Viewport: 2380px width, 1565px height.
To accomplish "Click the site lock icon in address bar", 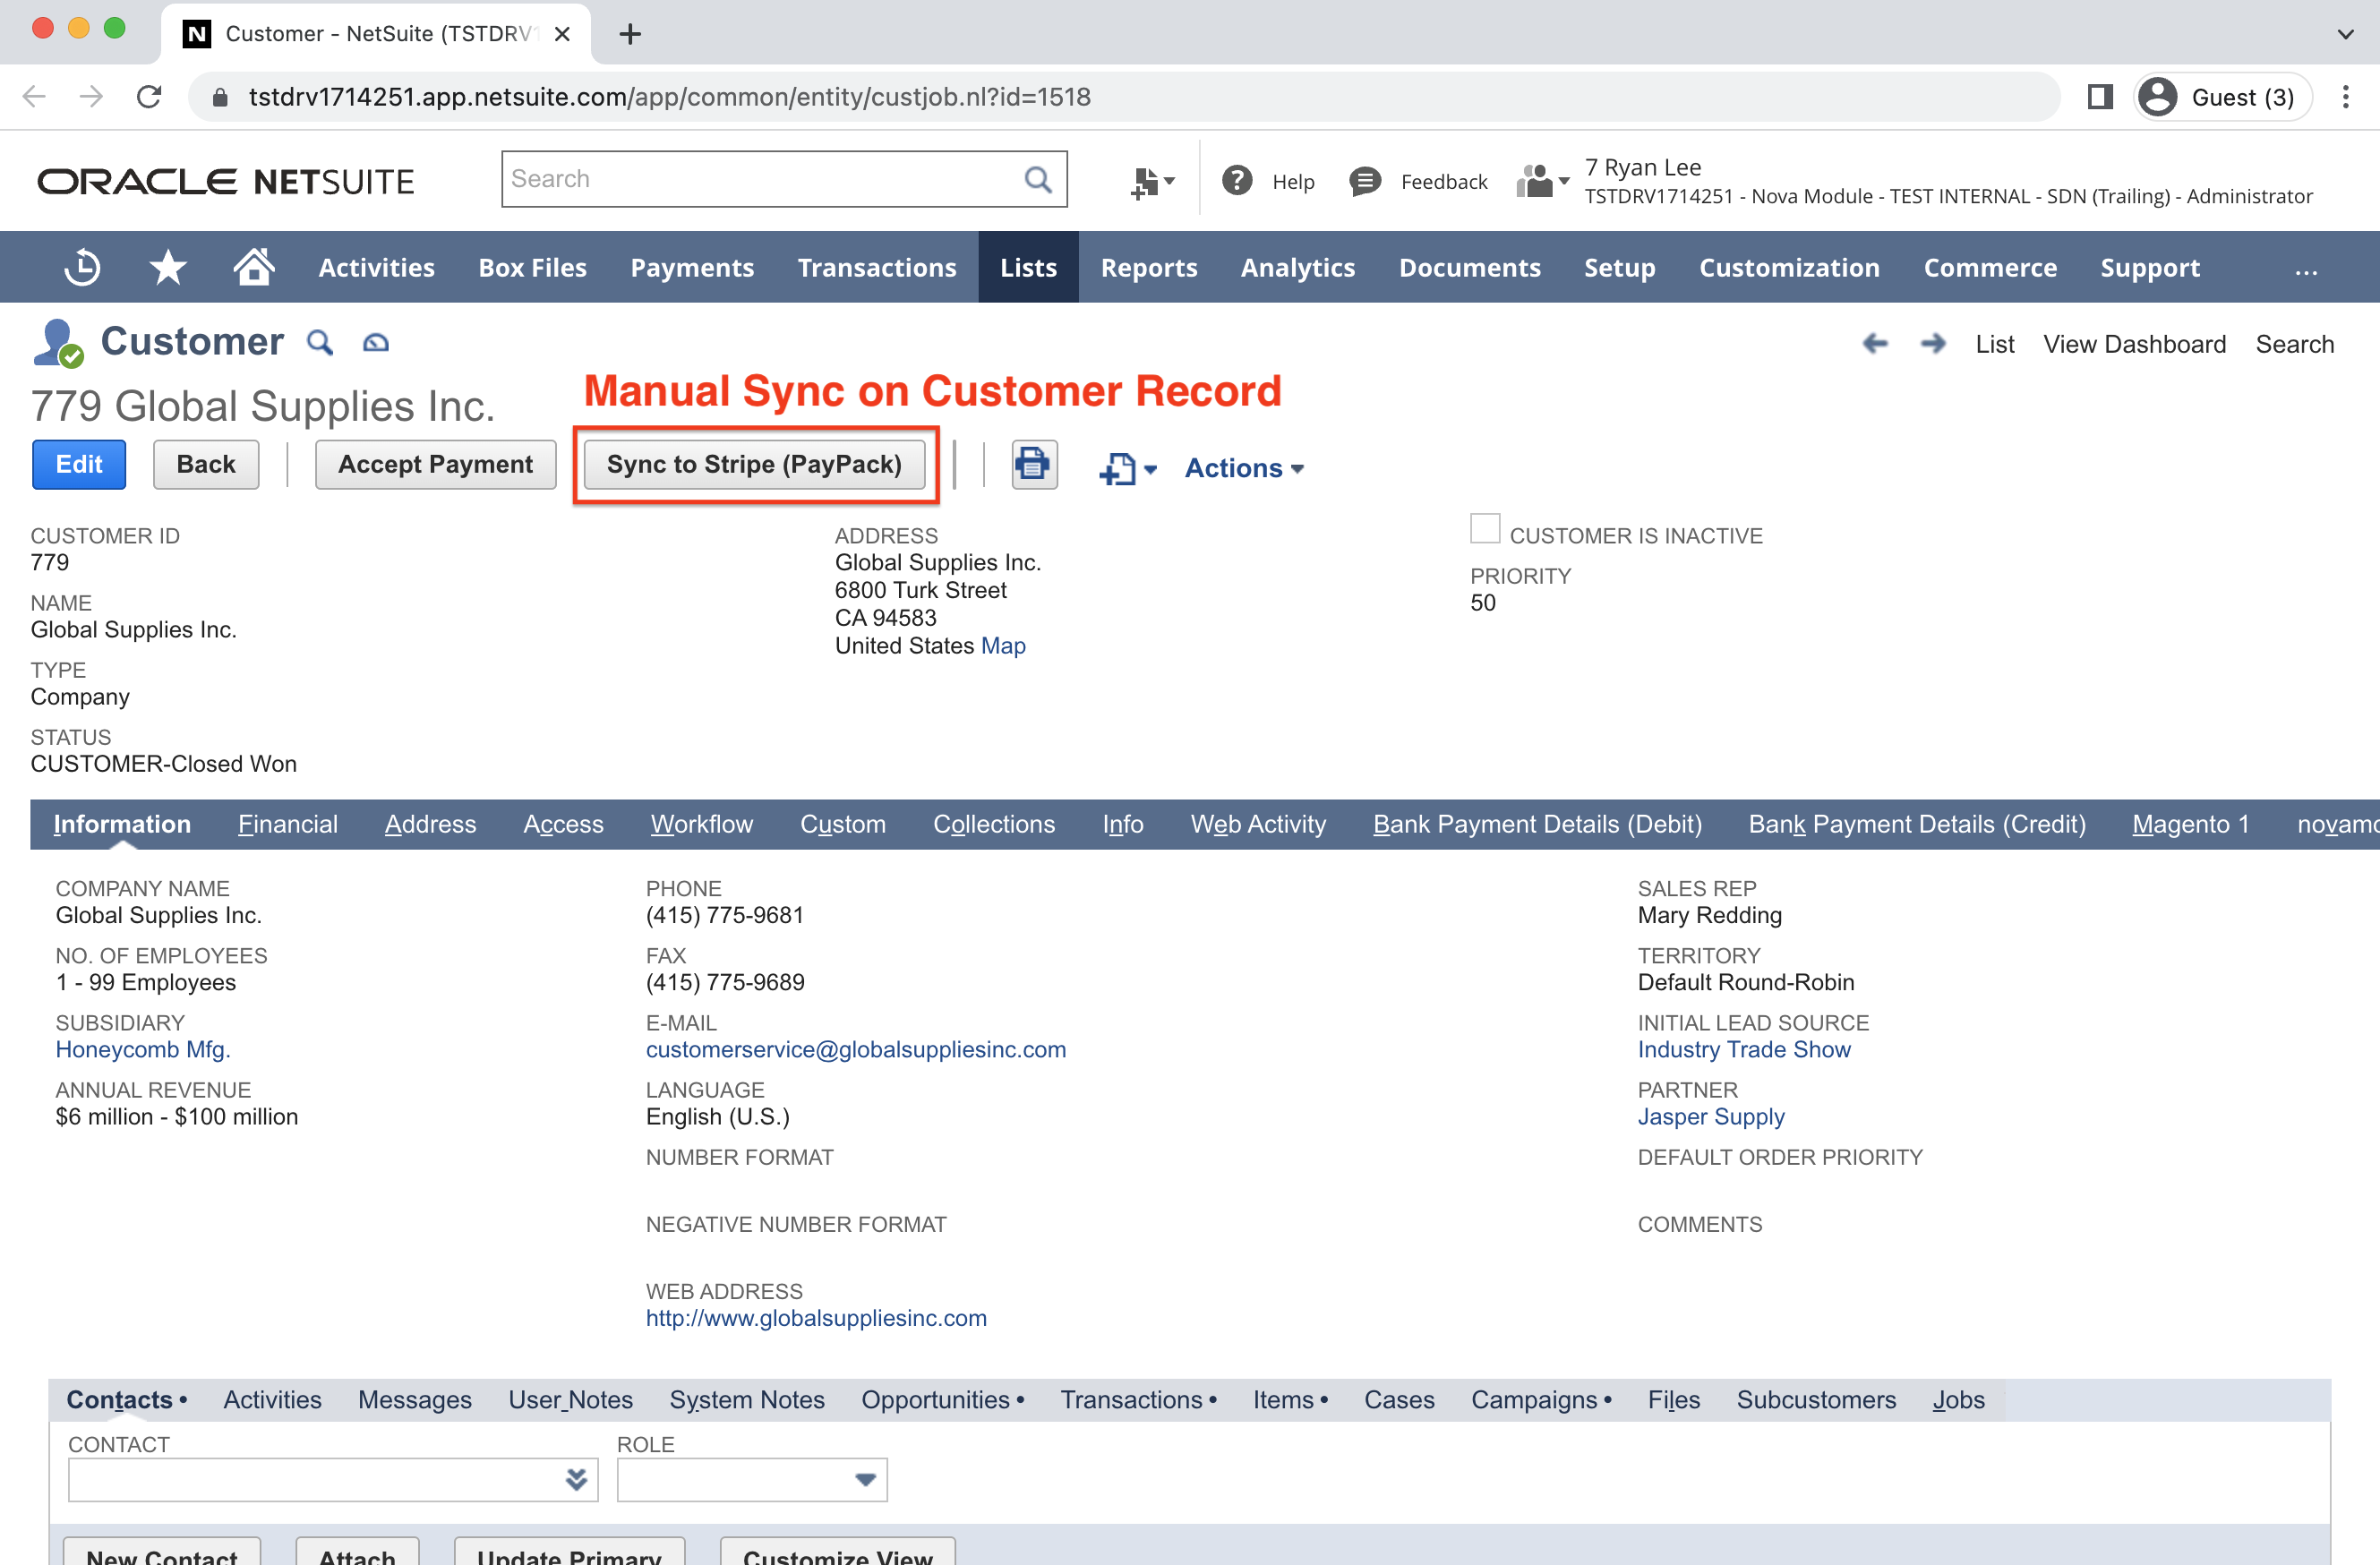I will tap(221, 97).
